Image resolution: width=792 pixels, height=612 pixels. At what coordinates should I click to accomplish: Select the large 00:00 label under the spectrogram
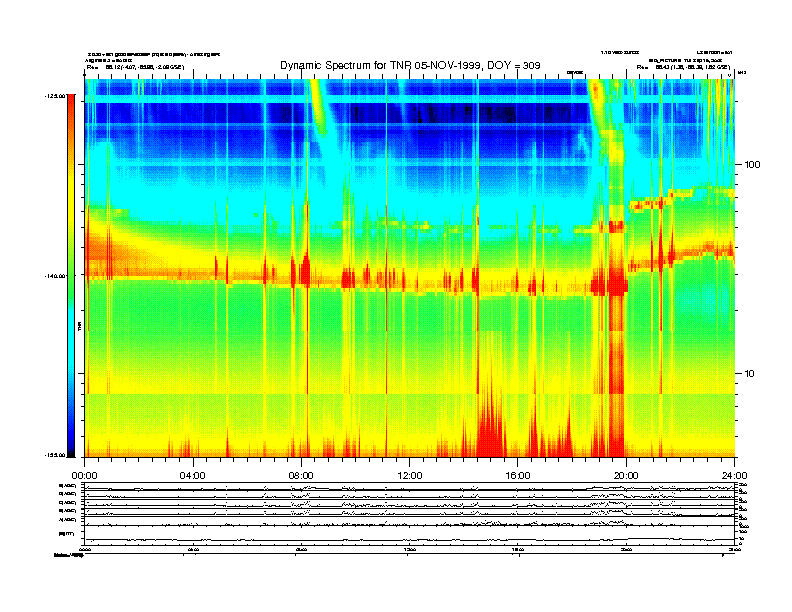[x=84, y=476]
